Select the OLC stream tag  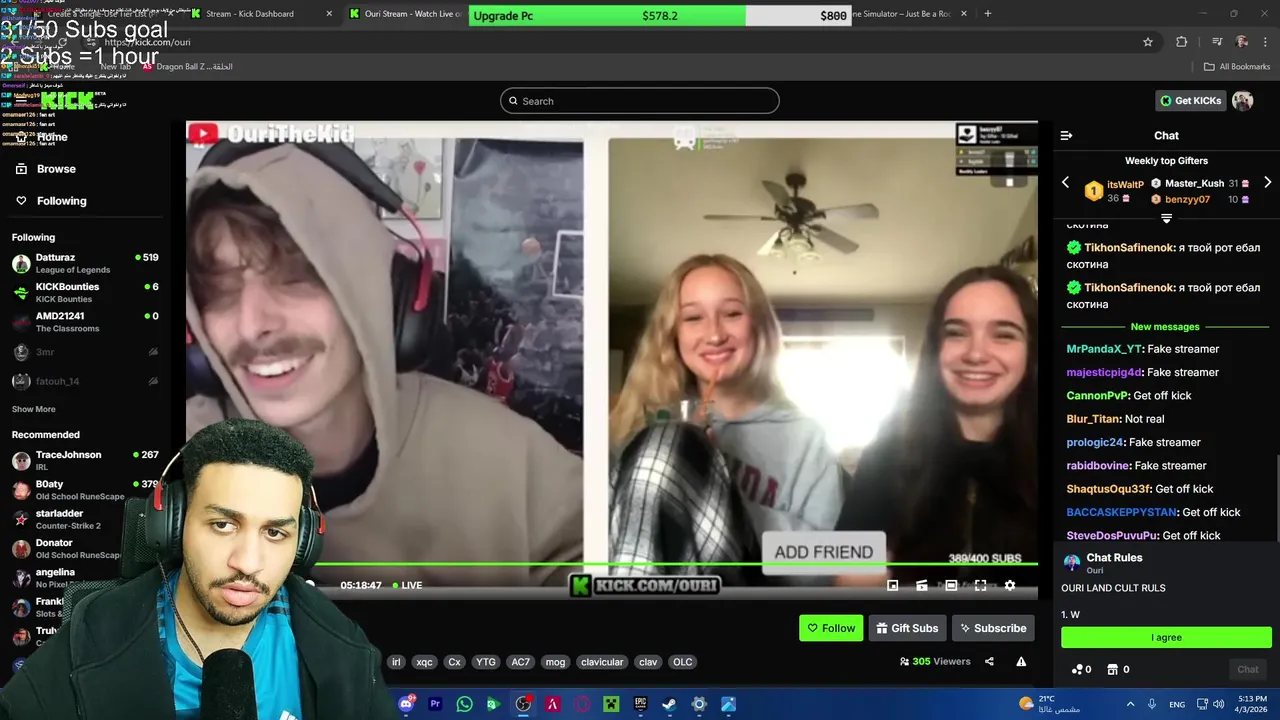[x=682, y=662]
